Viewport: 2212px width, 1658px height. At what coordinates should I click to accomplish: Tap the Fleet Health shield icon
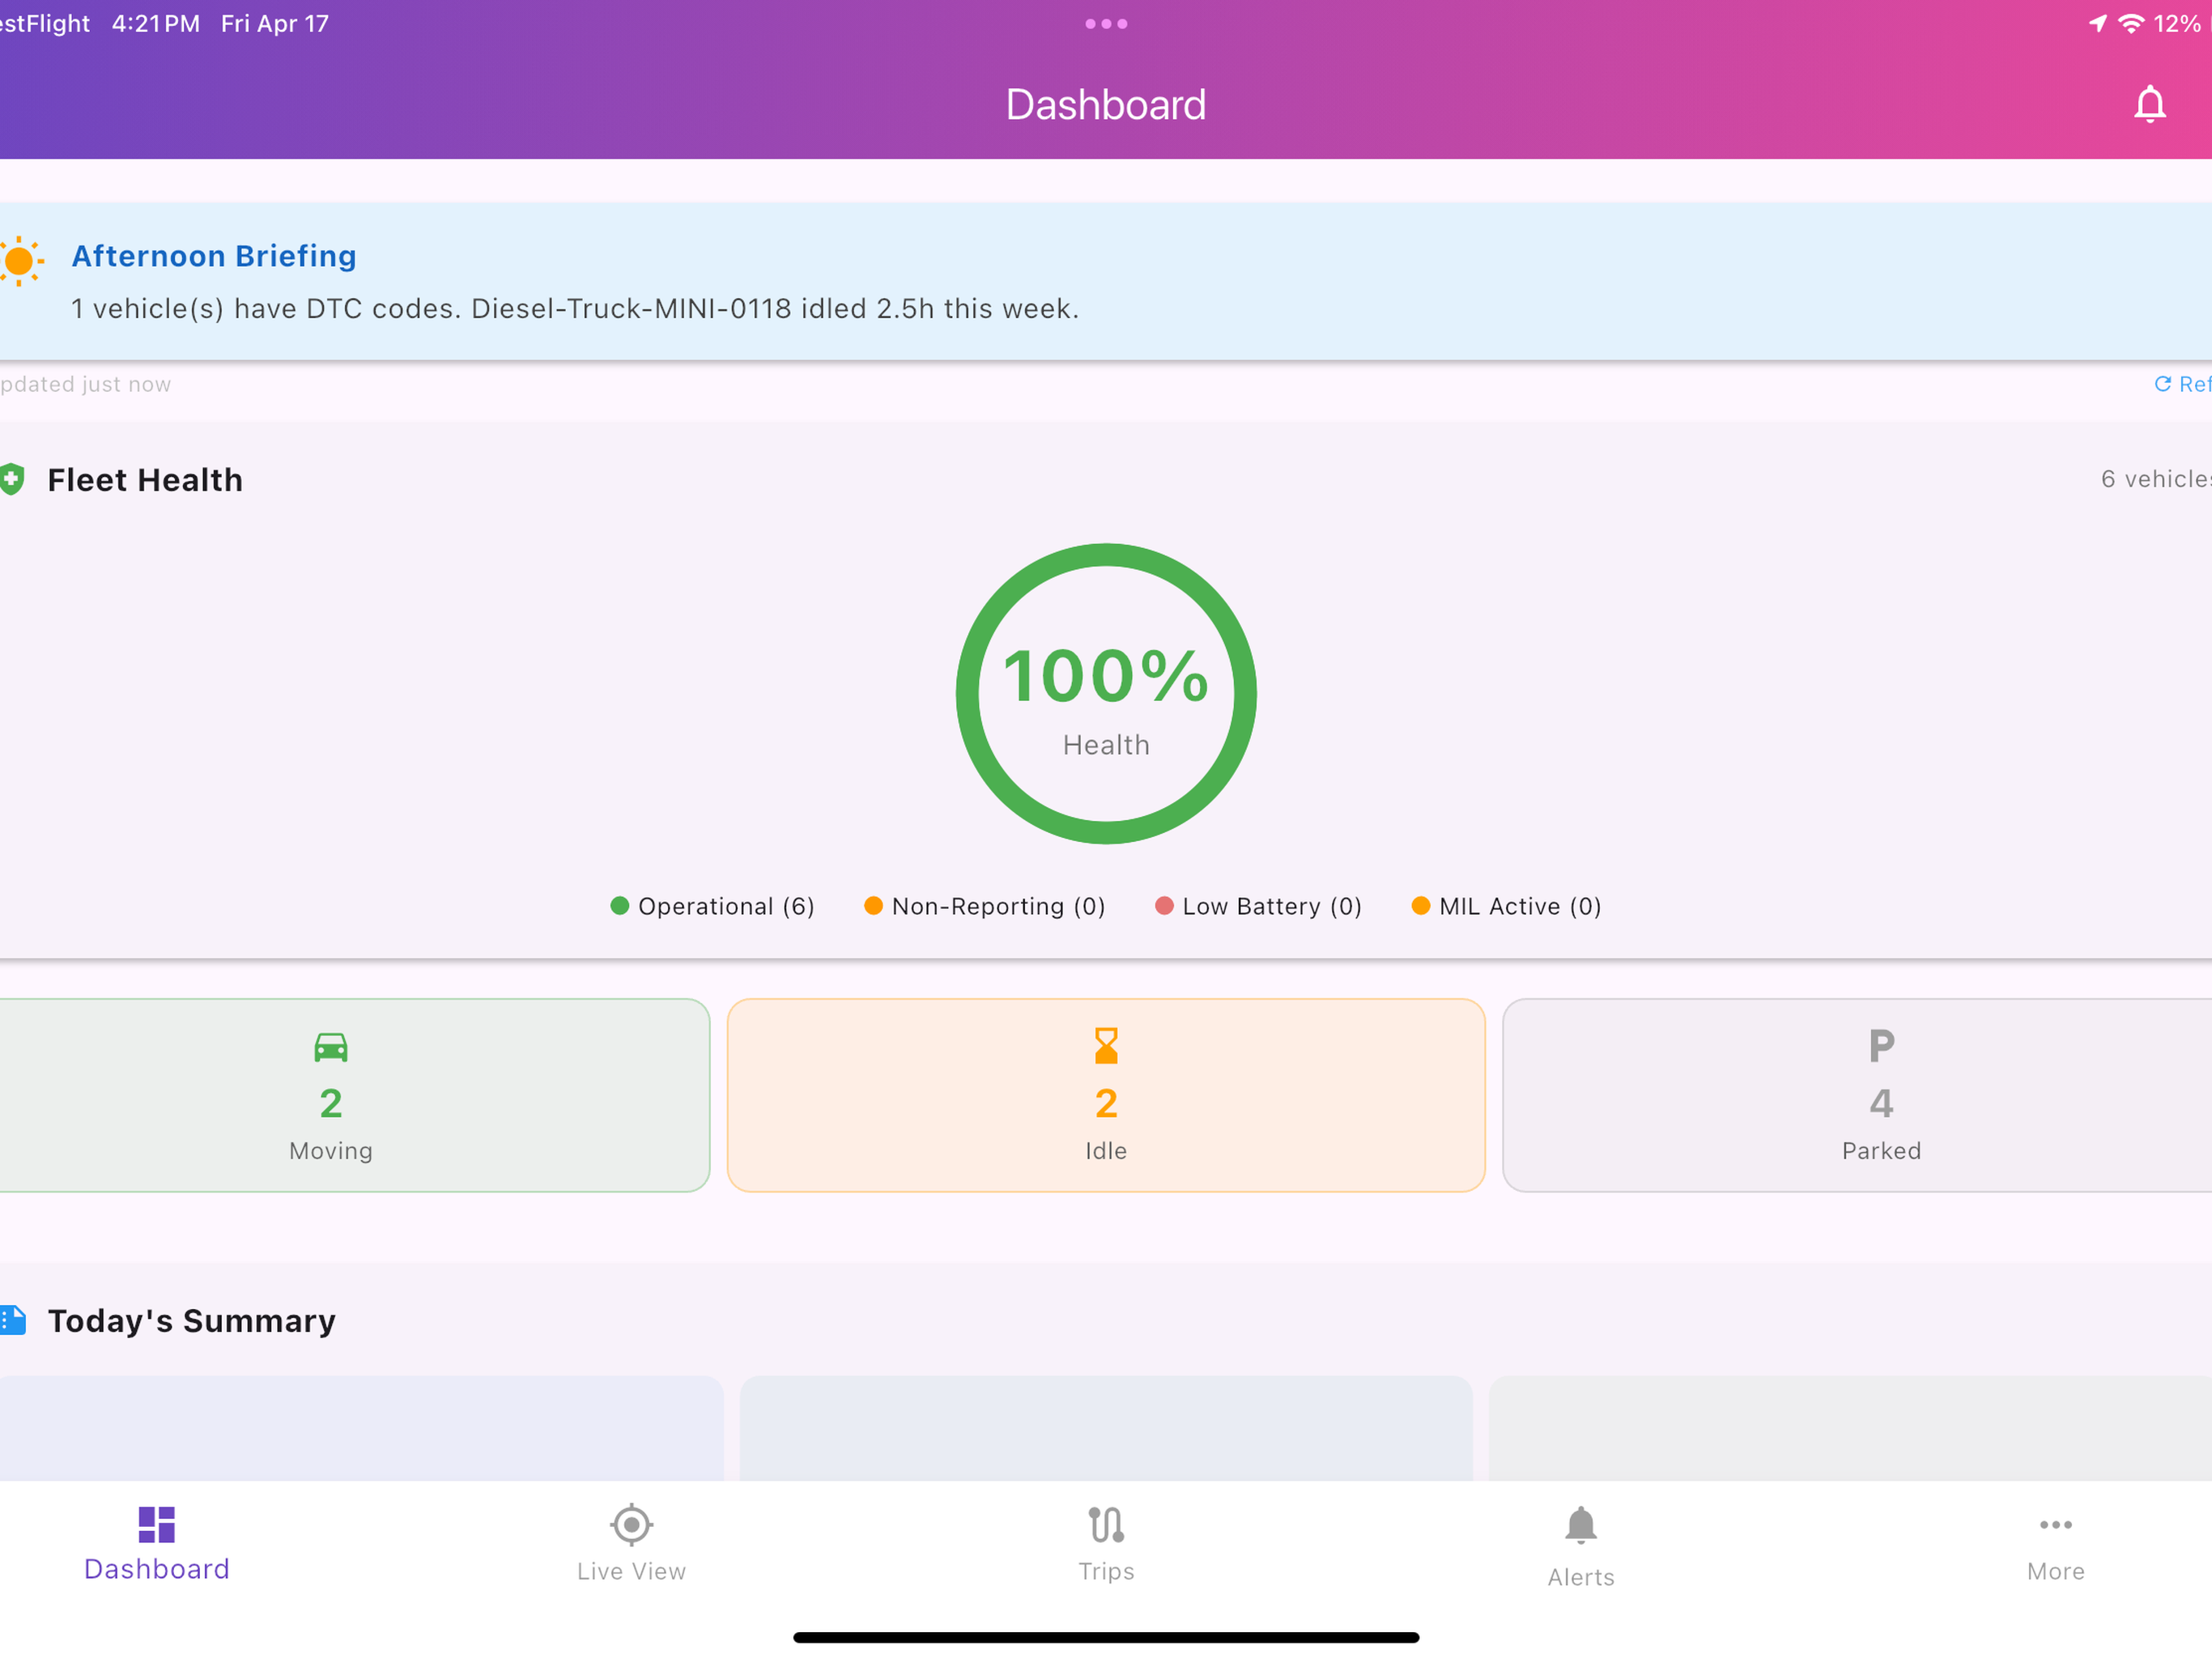tap(12, 479)
